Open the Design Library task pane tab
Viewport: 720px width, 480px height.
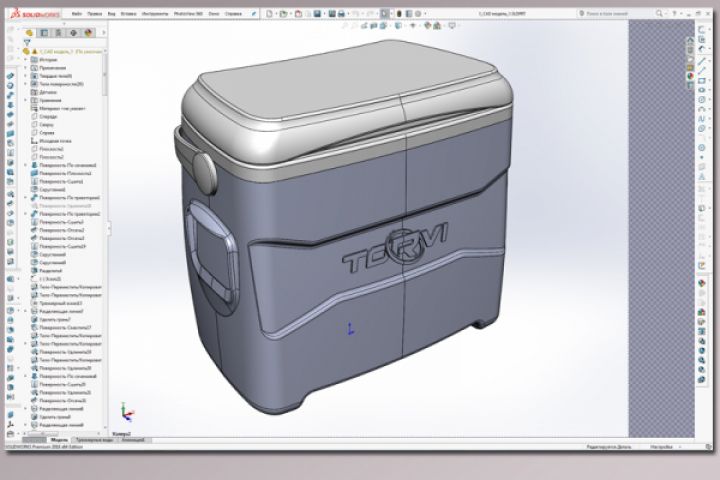(690, 50)
